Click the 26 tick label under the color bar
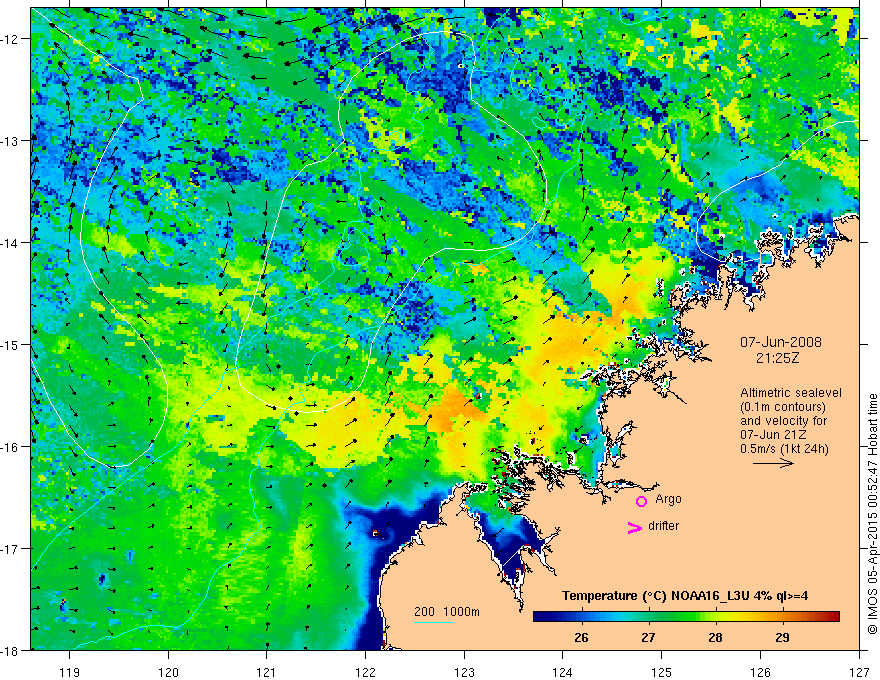The image size is (880, 680). 581,637
